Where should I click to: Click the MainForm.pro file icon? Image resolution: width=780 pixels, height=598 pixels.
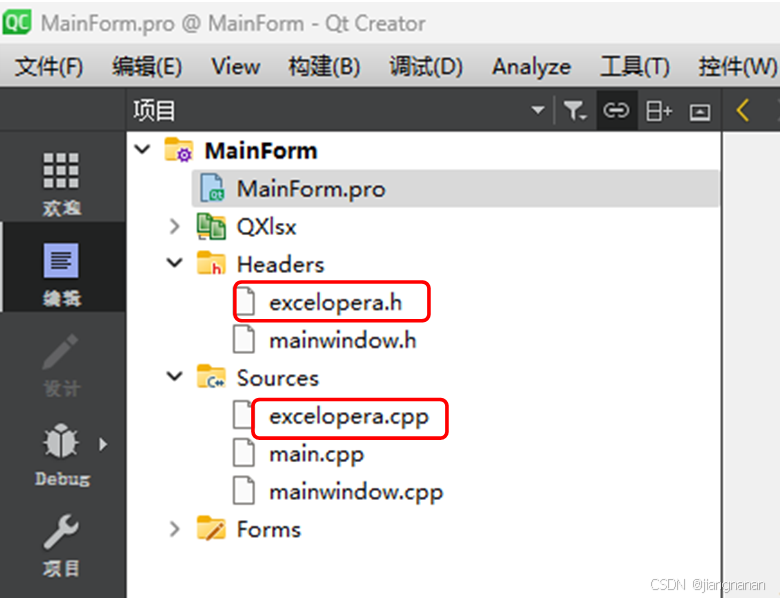tap(212, 188)
